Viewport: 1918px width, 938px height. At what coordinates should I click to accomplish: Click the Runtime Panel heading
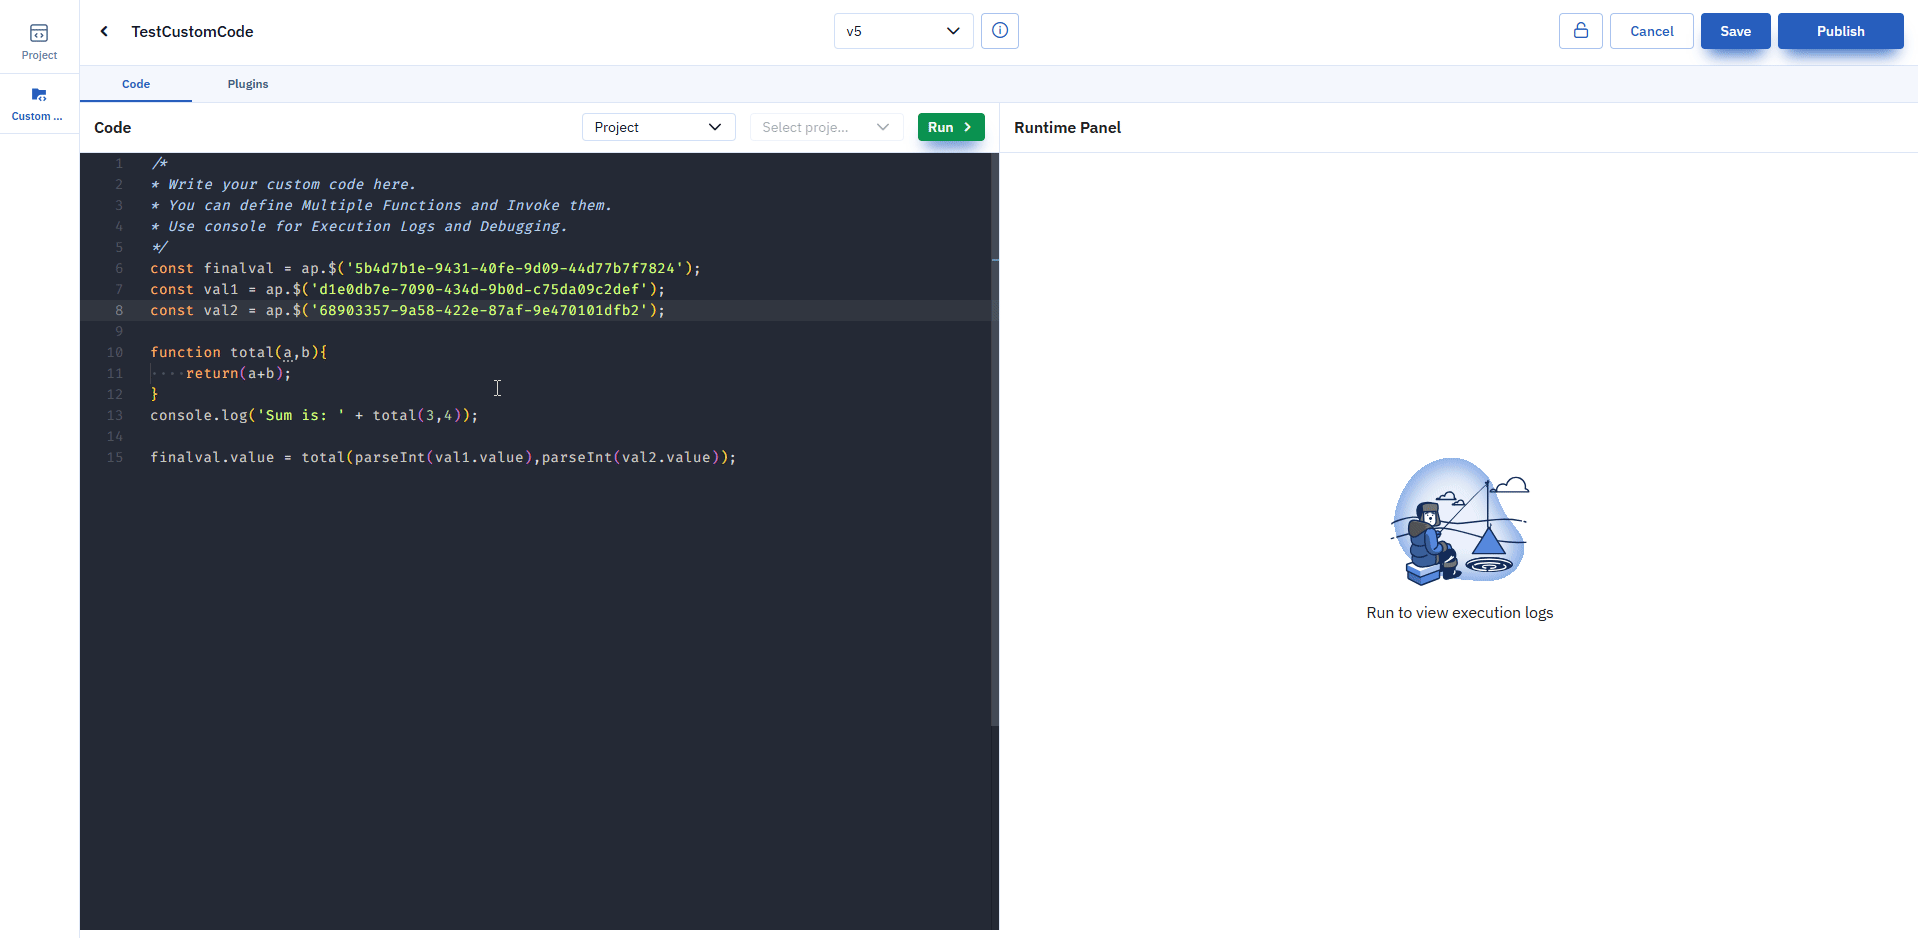click(1067, 127)
